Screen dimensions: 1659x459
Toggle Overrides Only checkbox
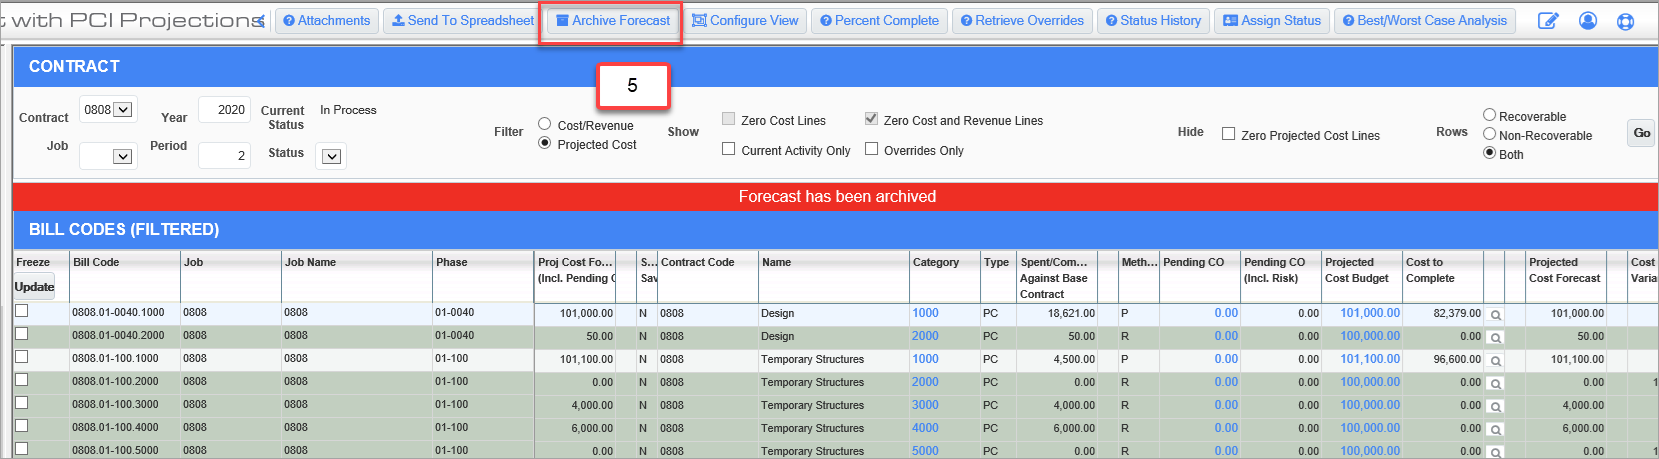[x=872, y=149]
